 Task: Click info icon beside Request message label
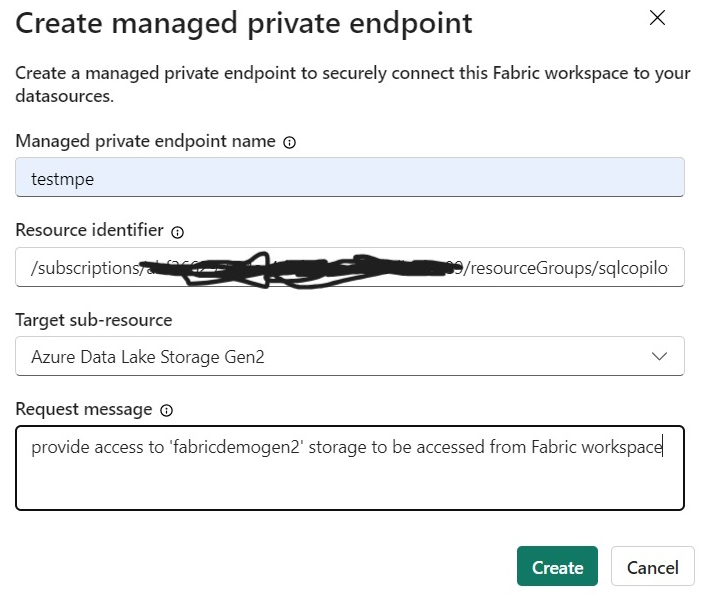point(166,410)
